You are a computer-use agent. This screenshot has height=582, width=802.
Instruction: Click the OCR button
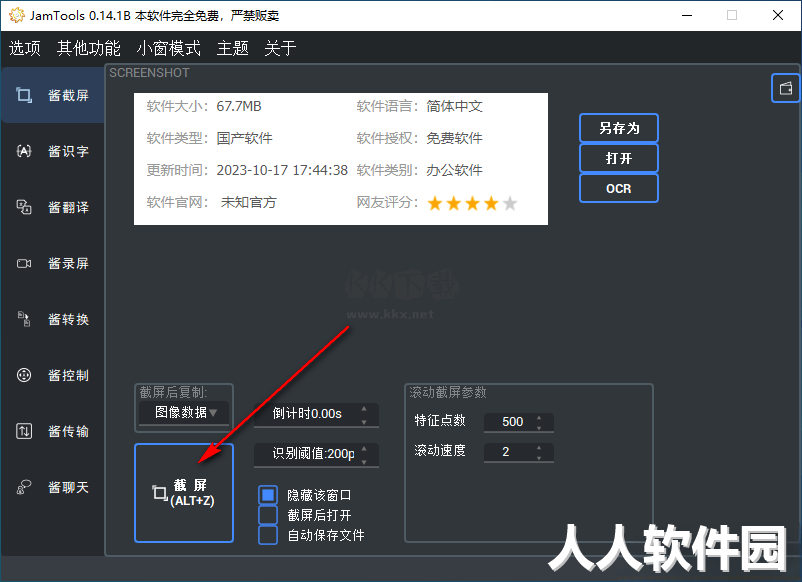click(619, 188)
